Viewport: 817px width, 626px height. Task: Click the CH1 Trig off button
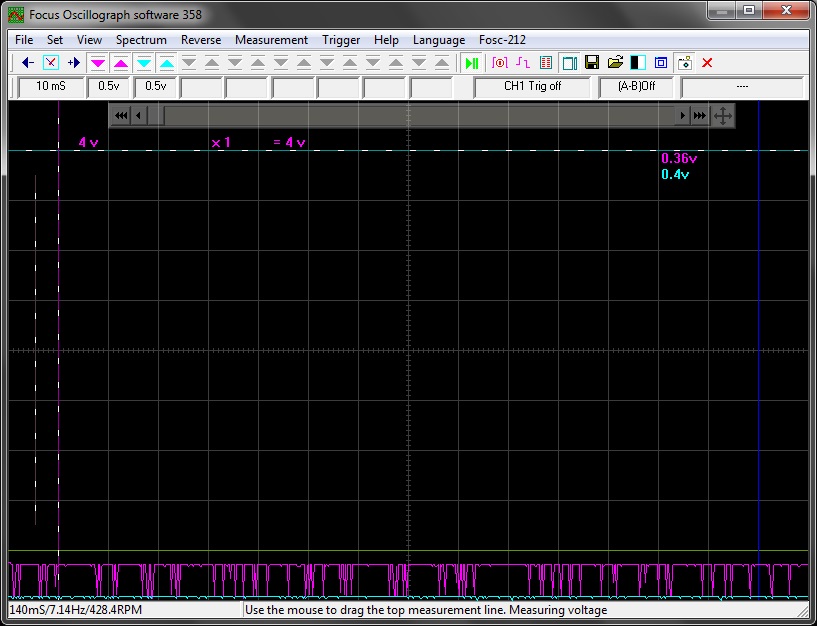tap(532, 87)
